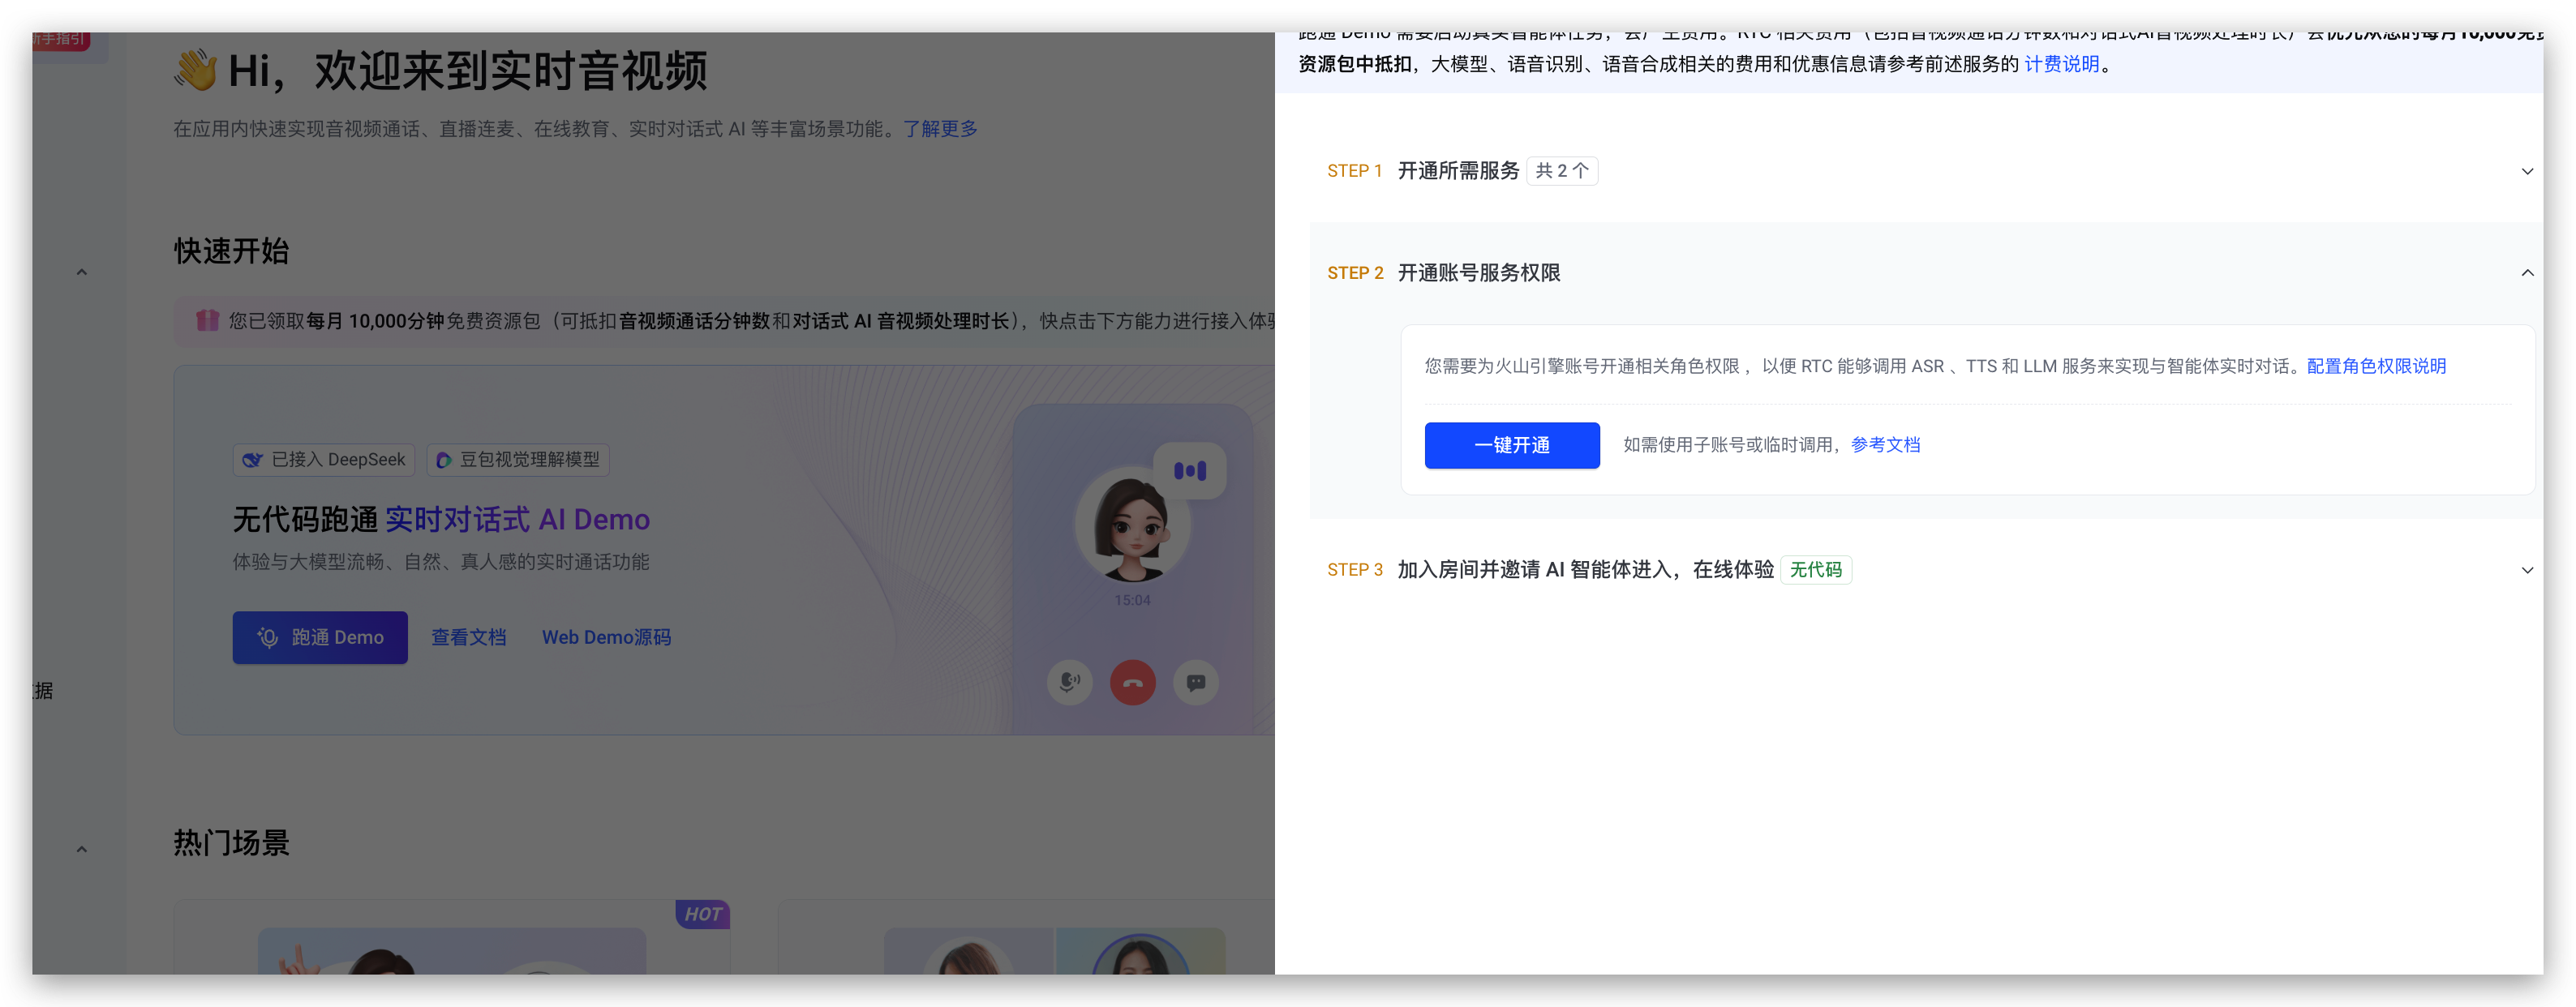This screenshot has width=2576, height=1007.
Task: Collapse sidebar group beside 快速开始
Action: click(82, 272)
